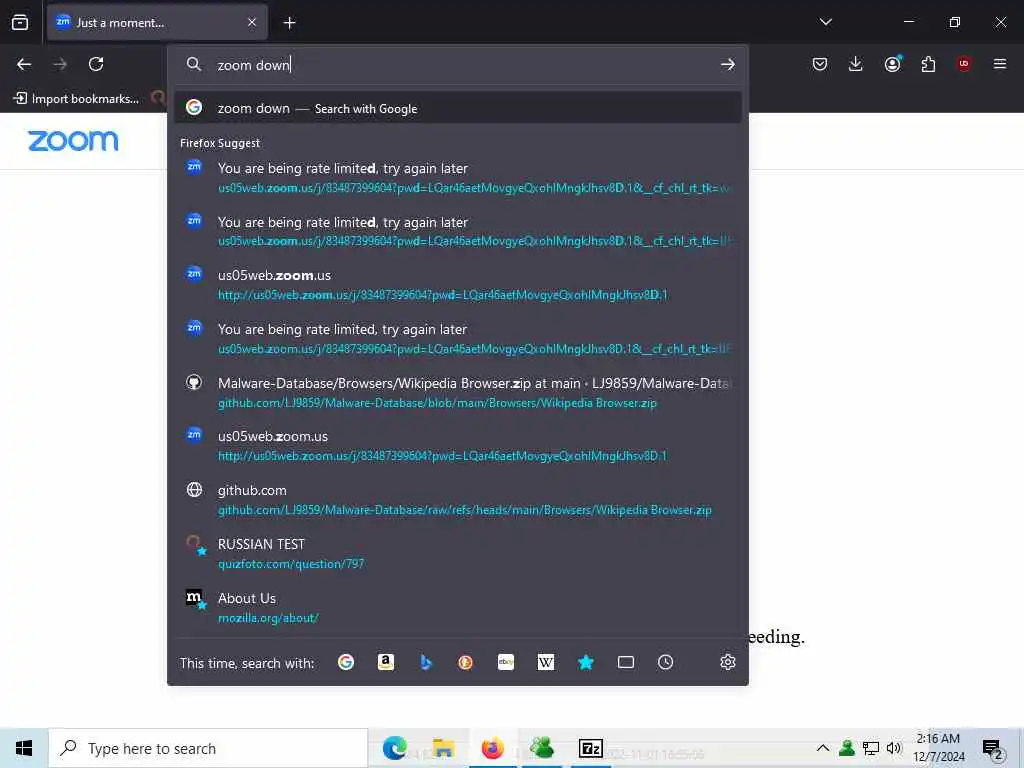Reload the current page
Image resolution: width=1024 pixels, height=768 pixels.
coord(96,64)
